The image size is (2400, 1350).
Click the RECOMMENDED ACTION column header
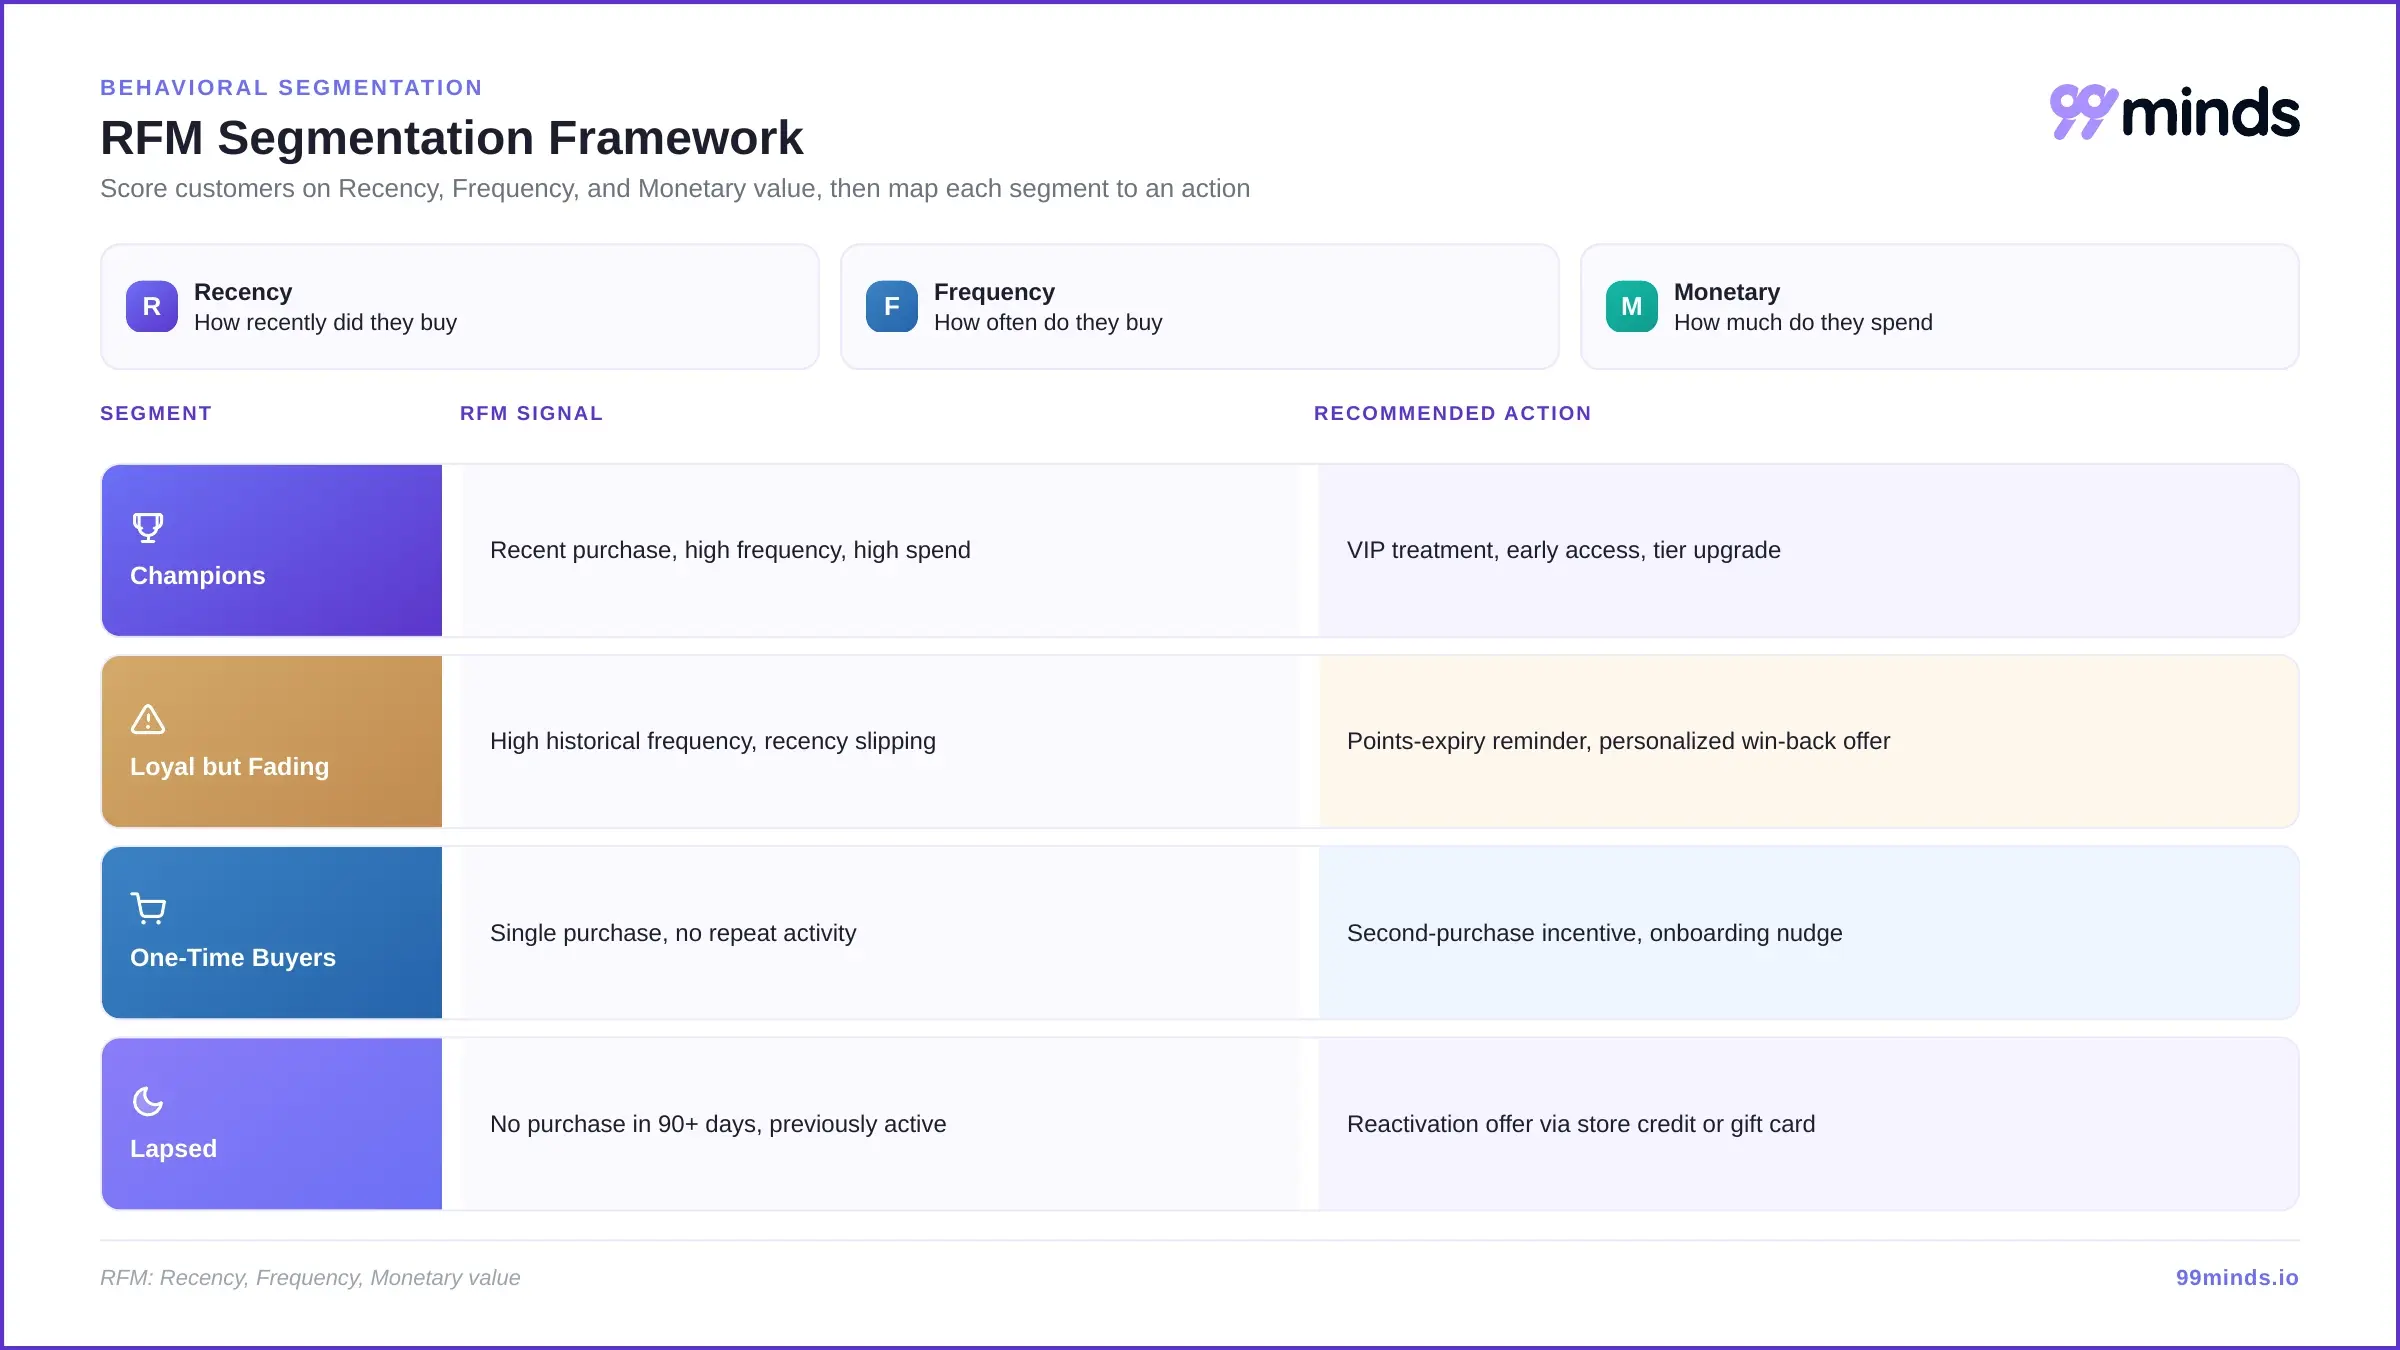pos(1452,413)
